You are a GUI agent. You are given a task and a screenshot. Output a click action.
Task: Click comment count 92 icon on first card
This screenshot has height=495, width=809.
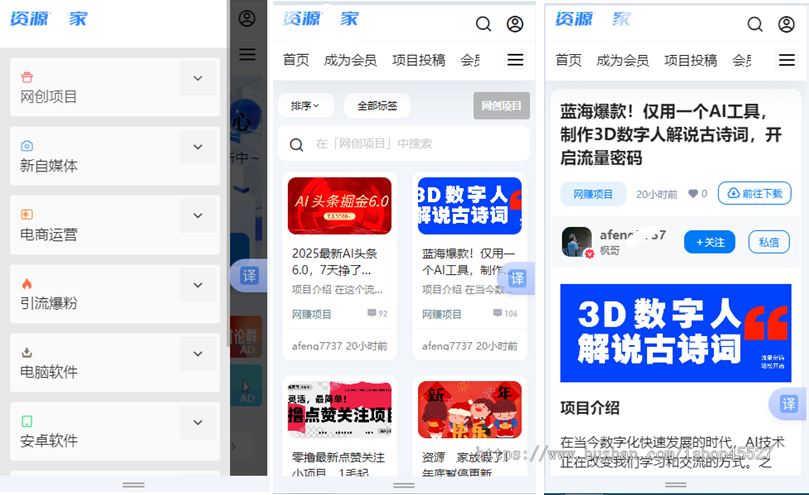click(371, 313)
